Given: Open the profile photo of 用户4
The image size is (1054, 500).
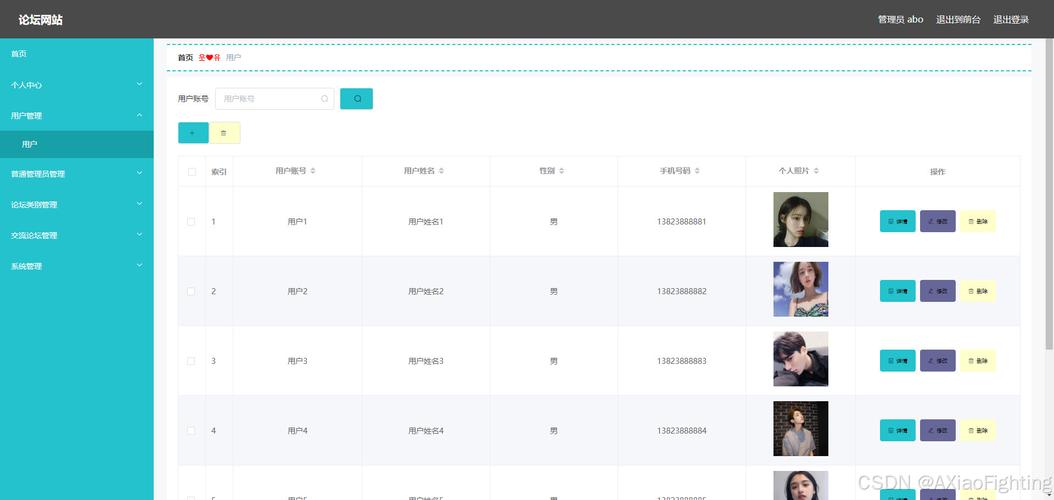Looking at the screenshot, I should 801,429.
